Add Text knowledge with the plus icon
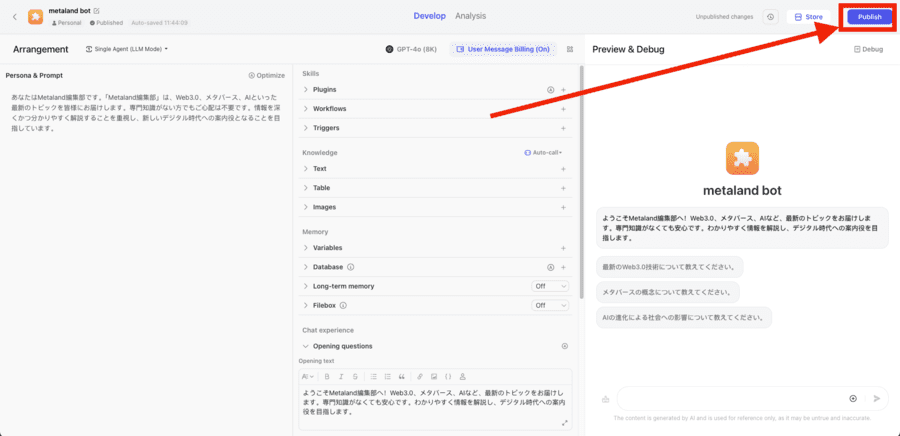Image resolution: width=900 pixels, height=436 pixels. [563, 169]
